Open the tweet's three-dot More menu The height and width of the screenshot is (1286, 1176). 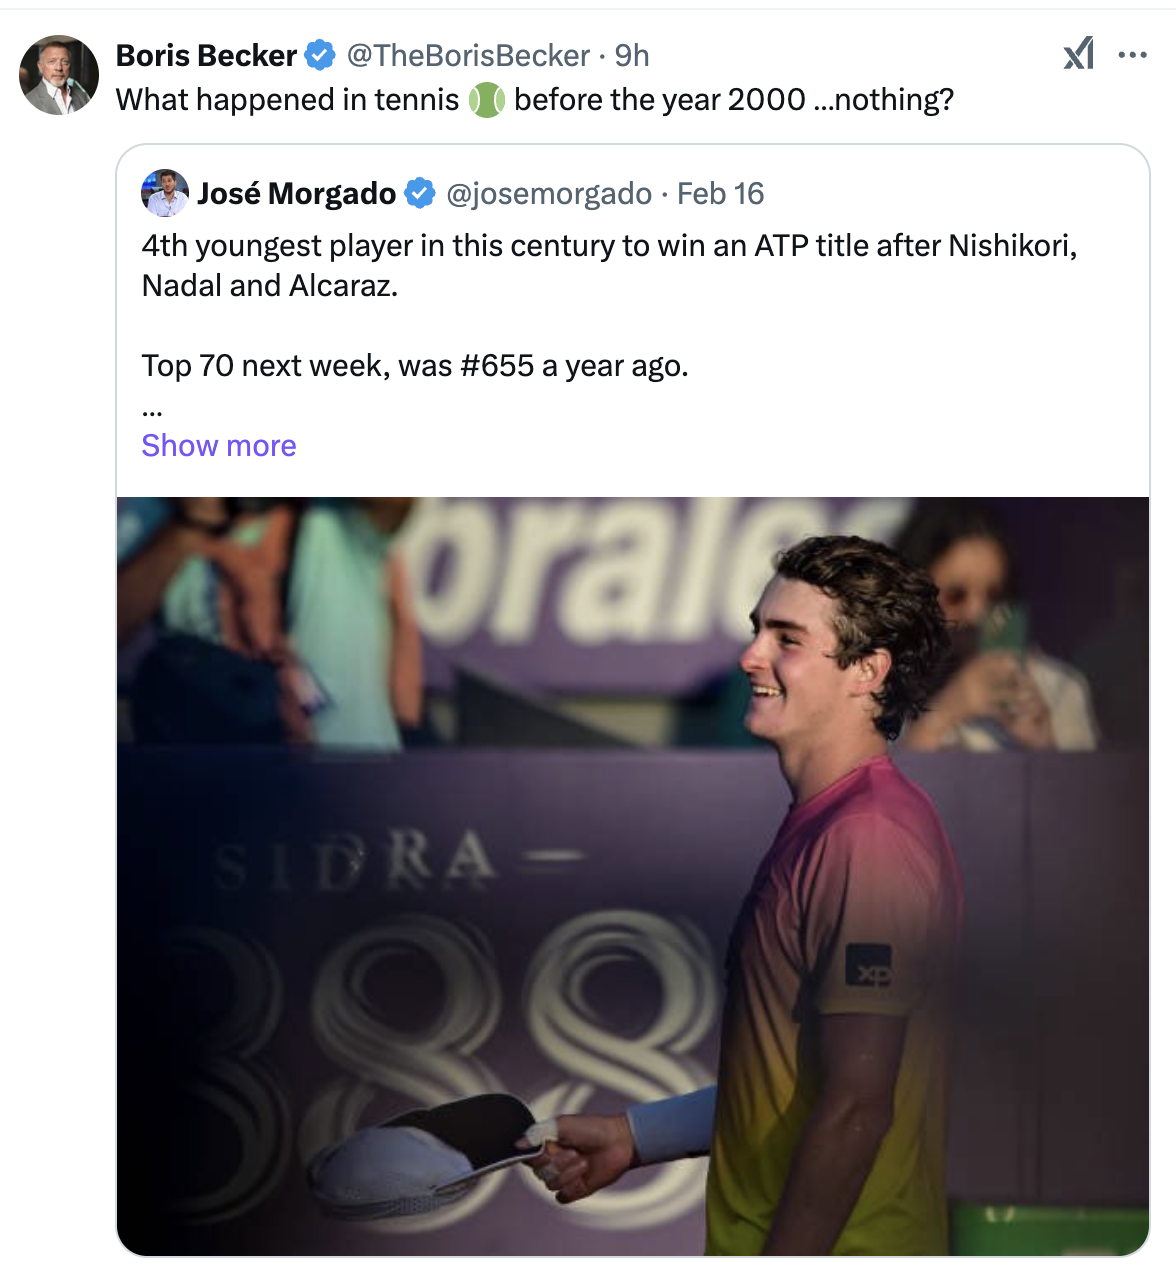pyautogui.click(x=1132, y=55)
